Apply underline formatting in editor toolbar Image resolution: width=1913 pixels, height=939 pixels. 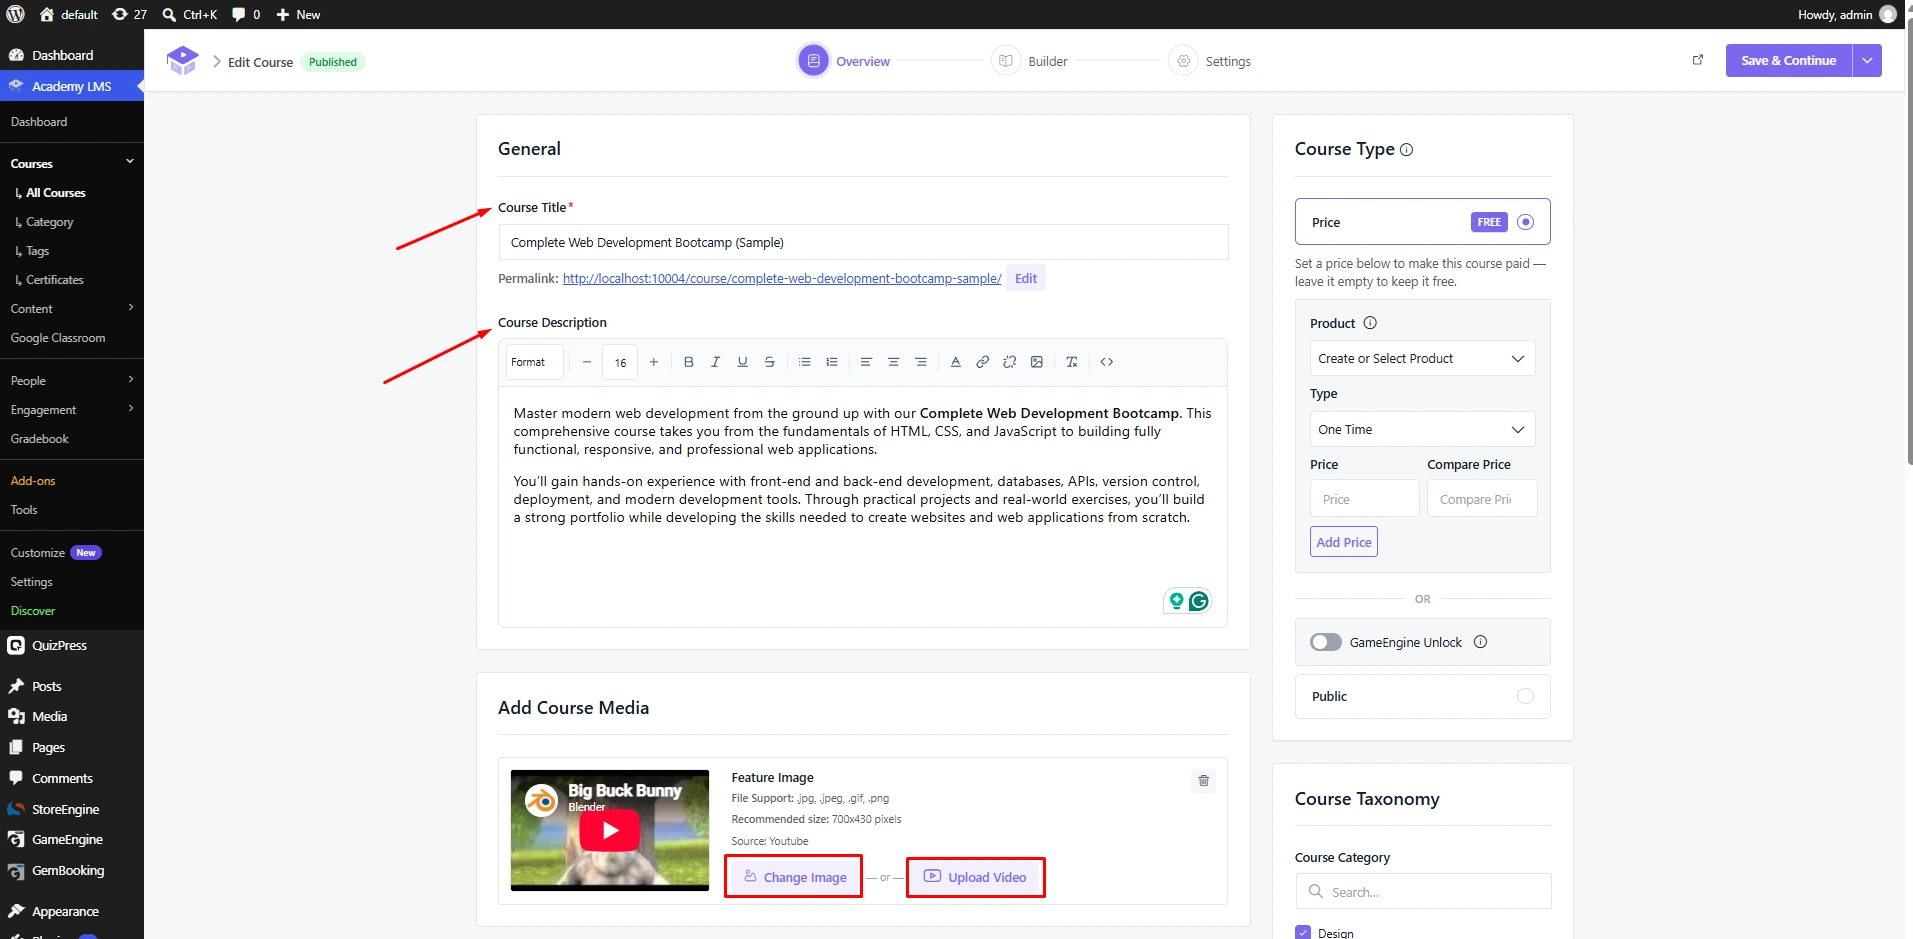[742, 362]
